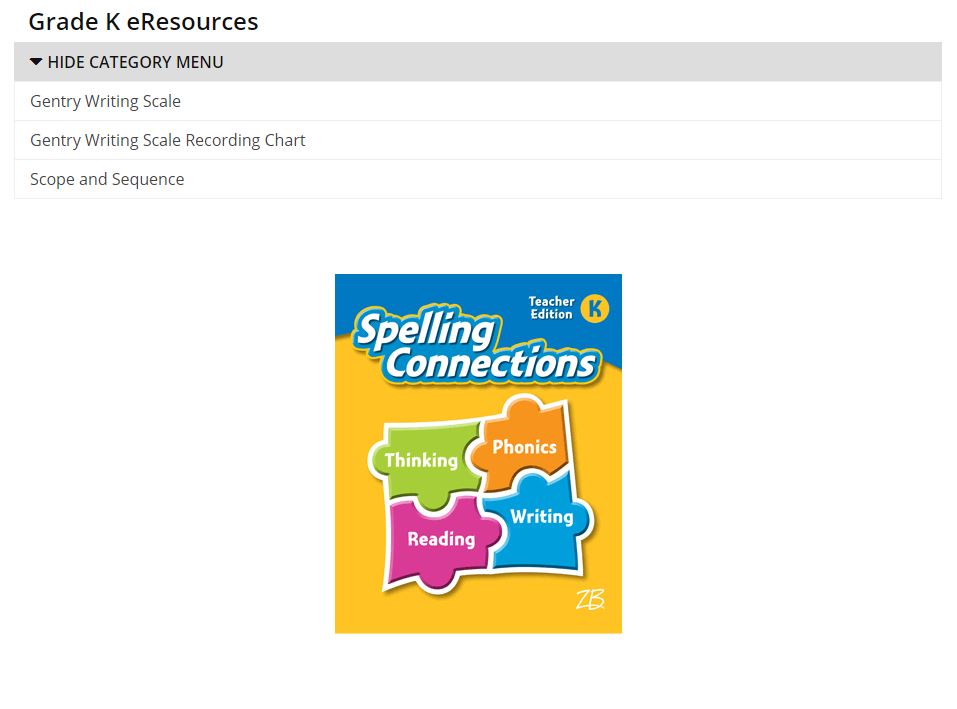
Task: Click the pink Reading puzzle piece
Action: [x=441, y=542]
